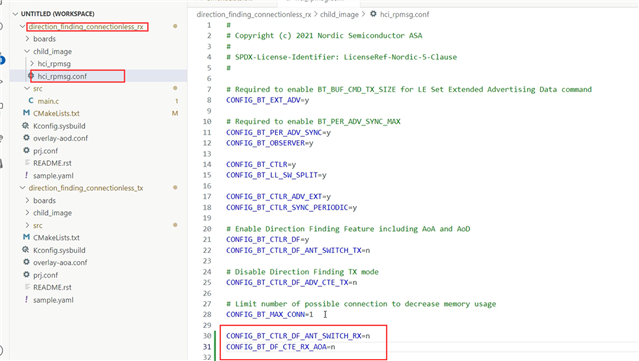Click the gear icon beside overlay-aoa.conf
Image resolution: width=639 pixels, height=361 pixels.
coord(26,262)
